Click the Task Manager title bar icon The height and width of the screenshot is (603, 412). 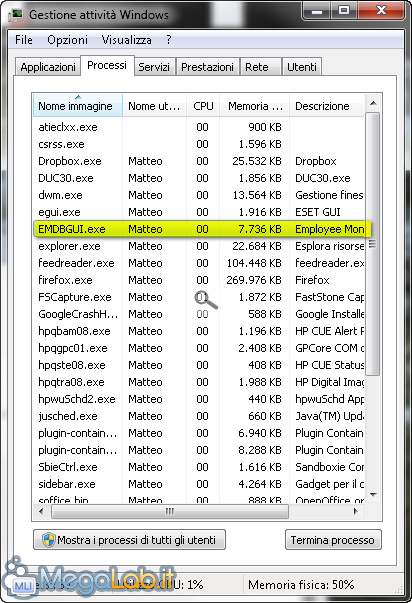click(x=16, y=15)
